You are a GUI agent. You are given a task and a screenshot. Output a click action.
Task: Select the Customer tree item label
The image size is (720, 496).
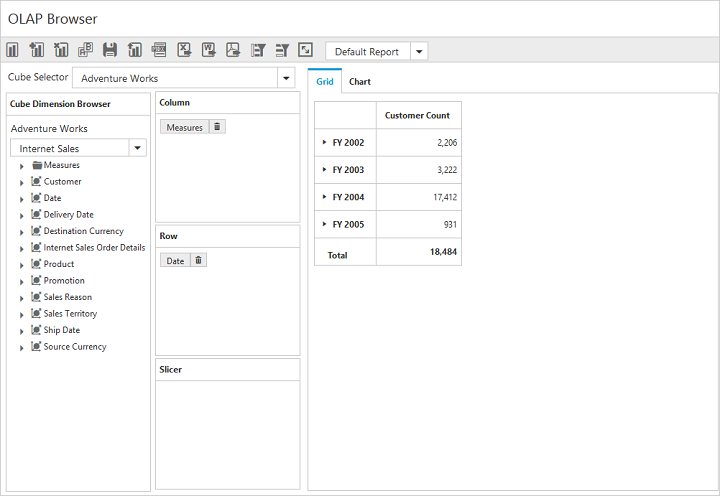(x=62, y=181)
